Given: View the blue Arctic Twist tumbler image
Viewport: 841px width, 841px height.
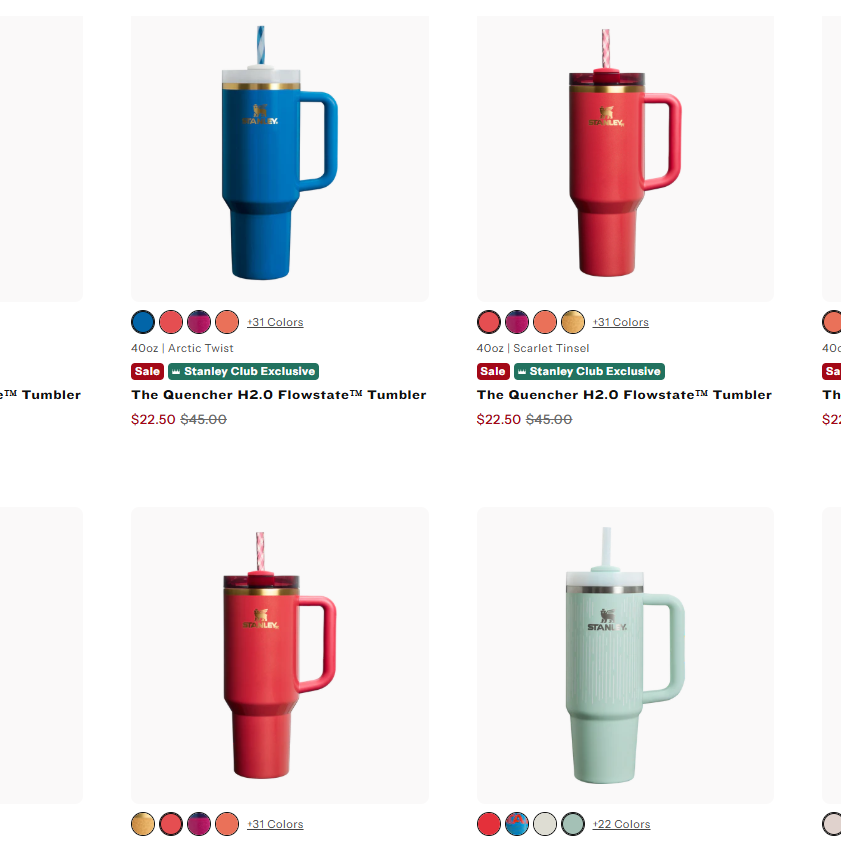Looking at the screenshot, I should pyautogui.click(x=279, y=159).
